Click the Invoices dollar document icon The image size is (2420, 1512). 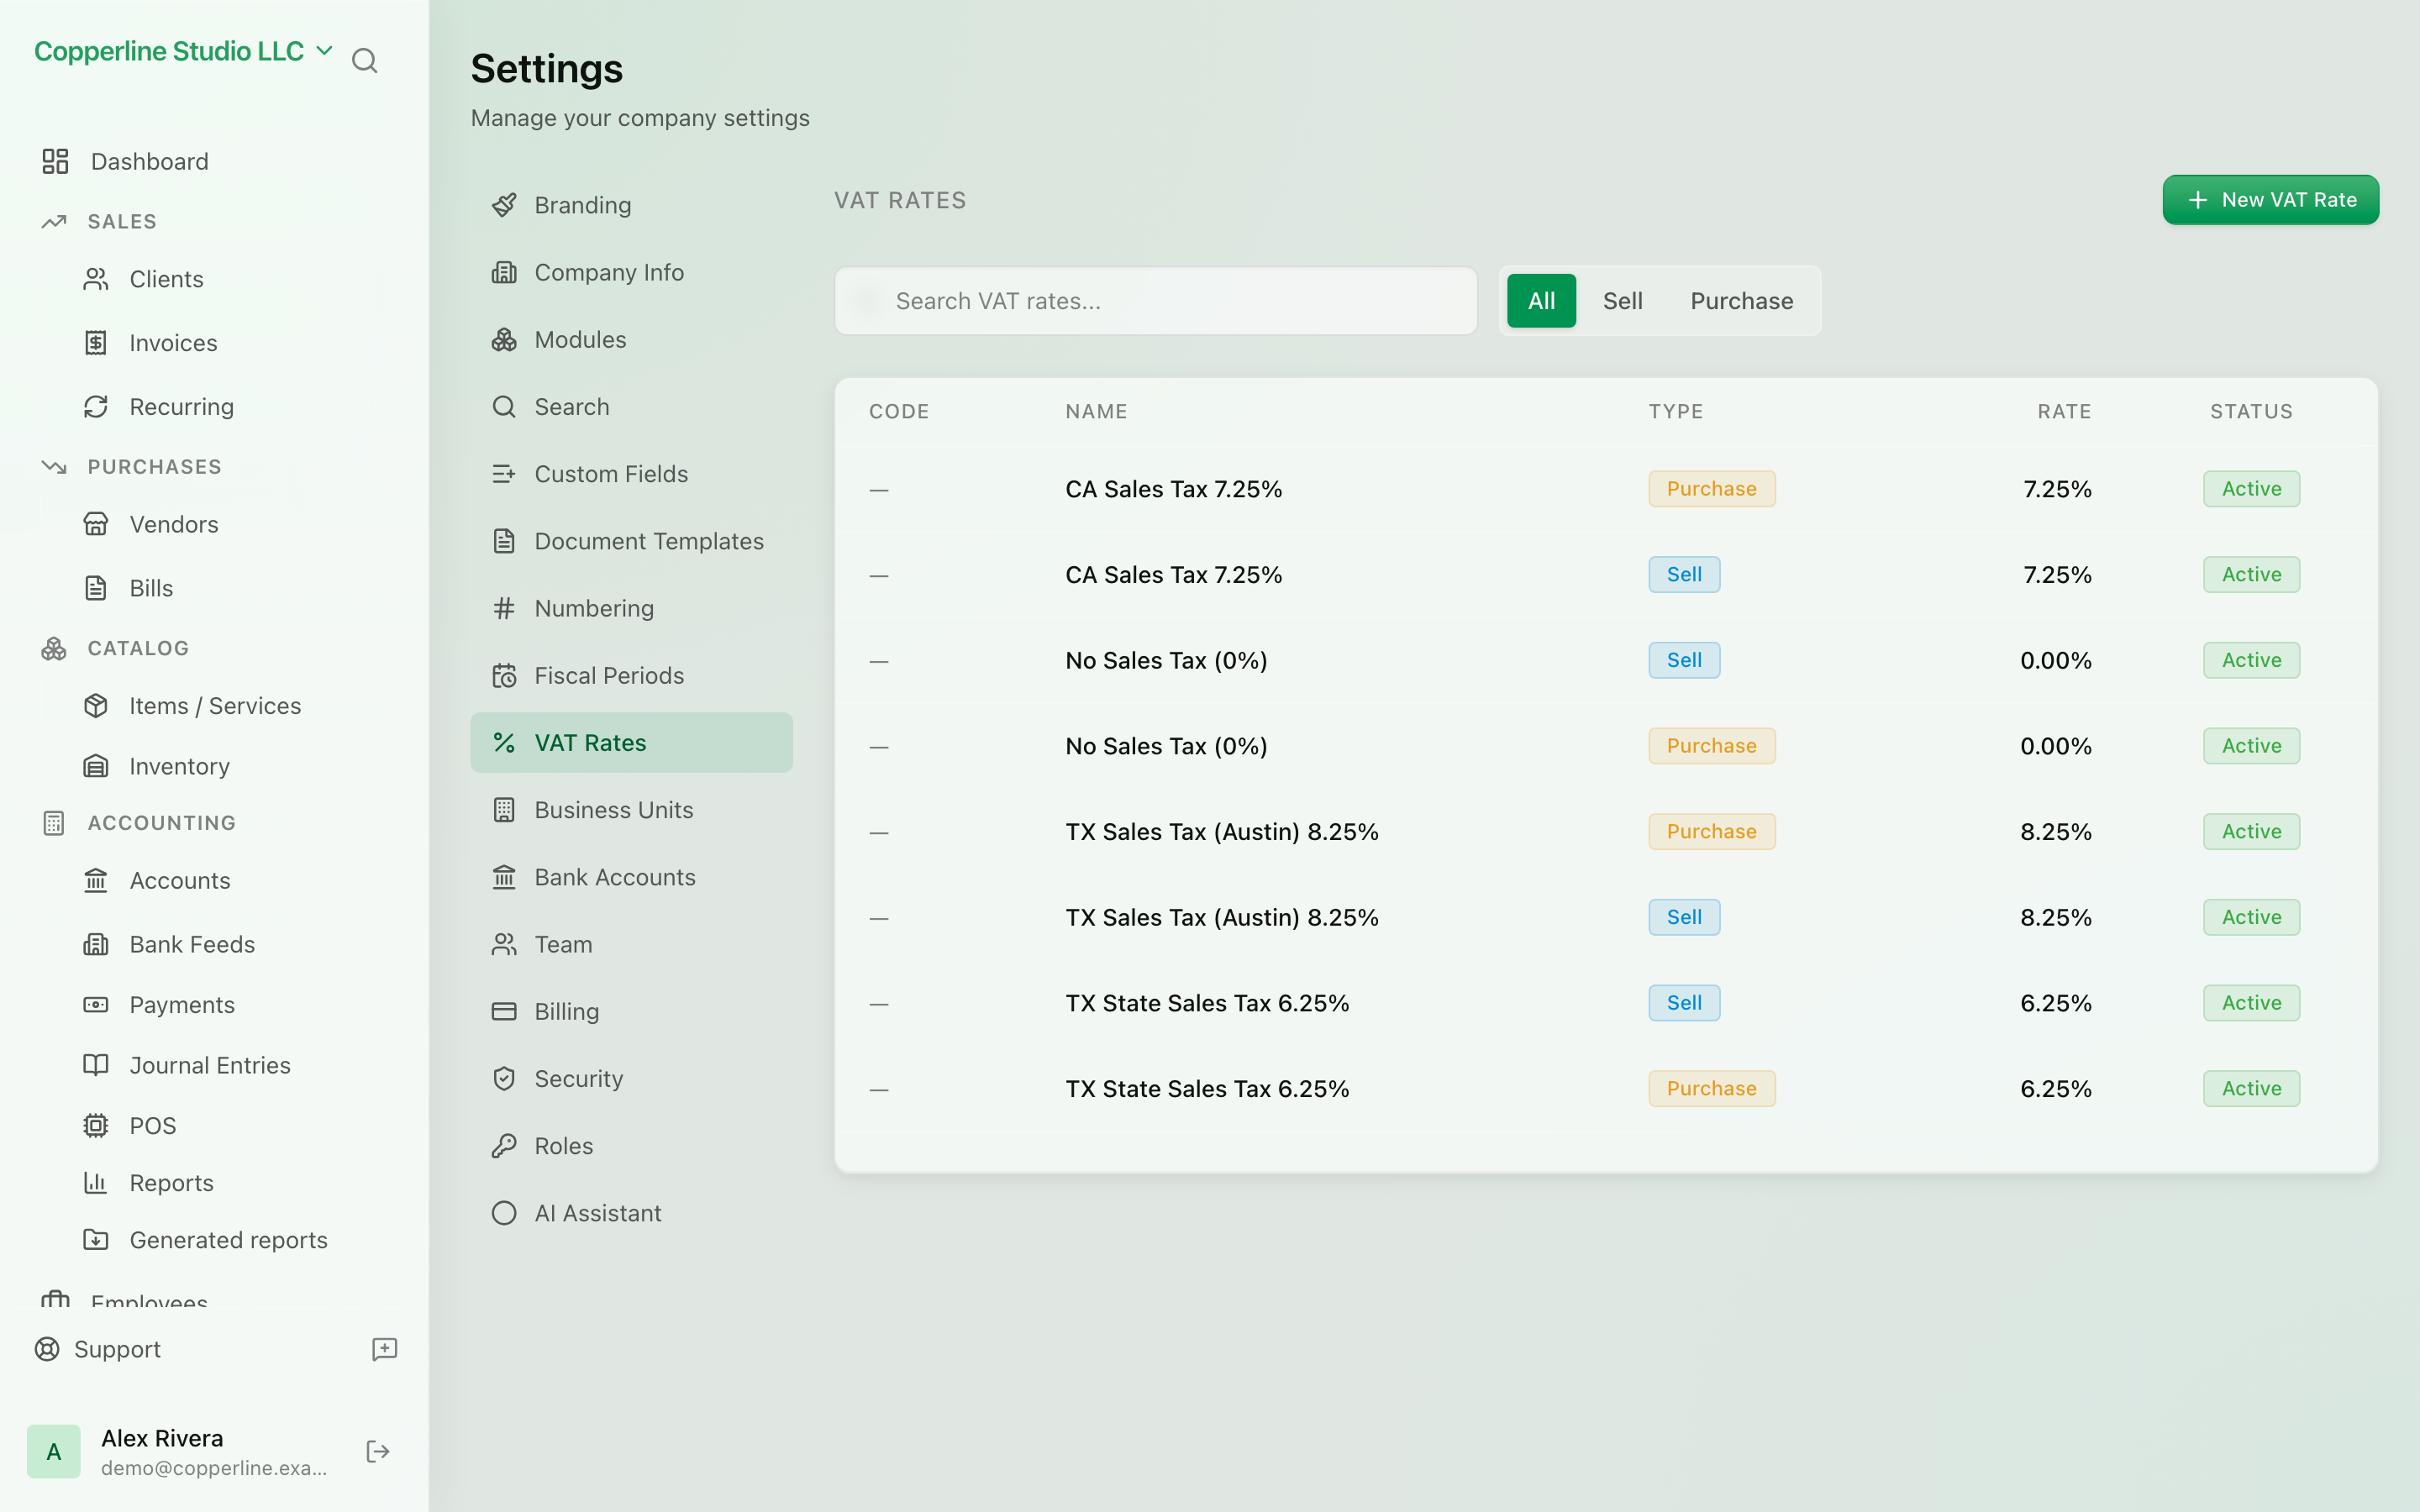tap(96, 343)
